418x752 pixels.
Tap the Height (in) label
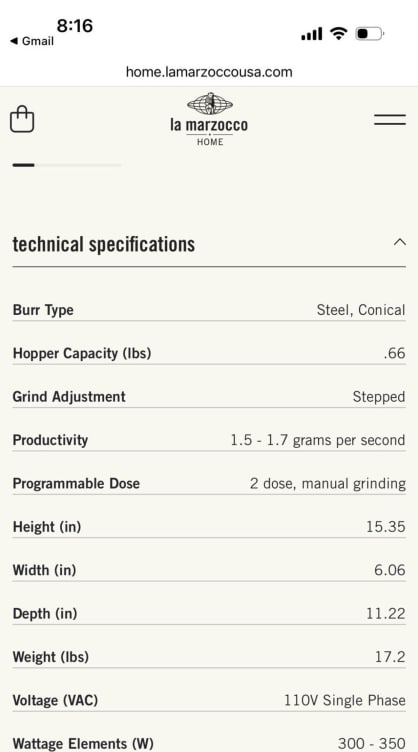coord(47,527)
